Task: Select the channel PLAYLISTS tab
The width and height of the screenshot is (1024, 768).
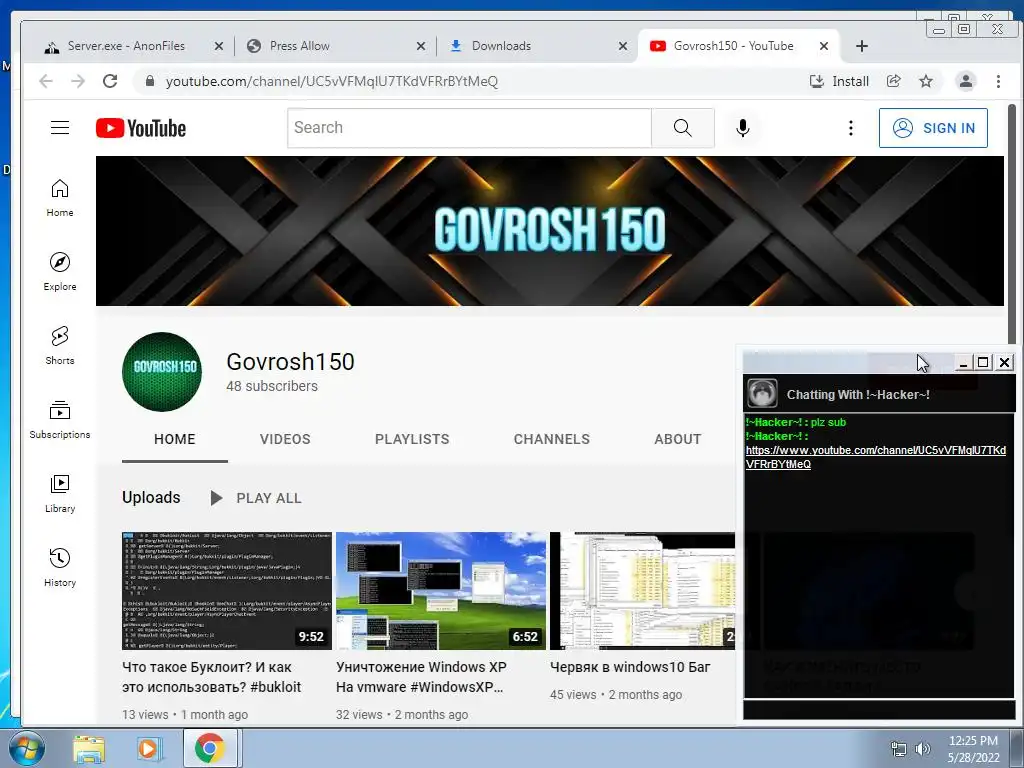Action: (412, 440)
